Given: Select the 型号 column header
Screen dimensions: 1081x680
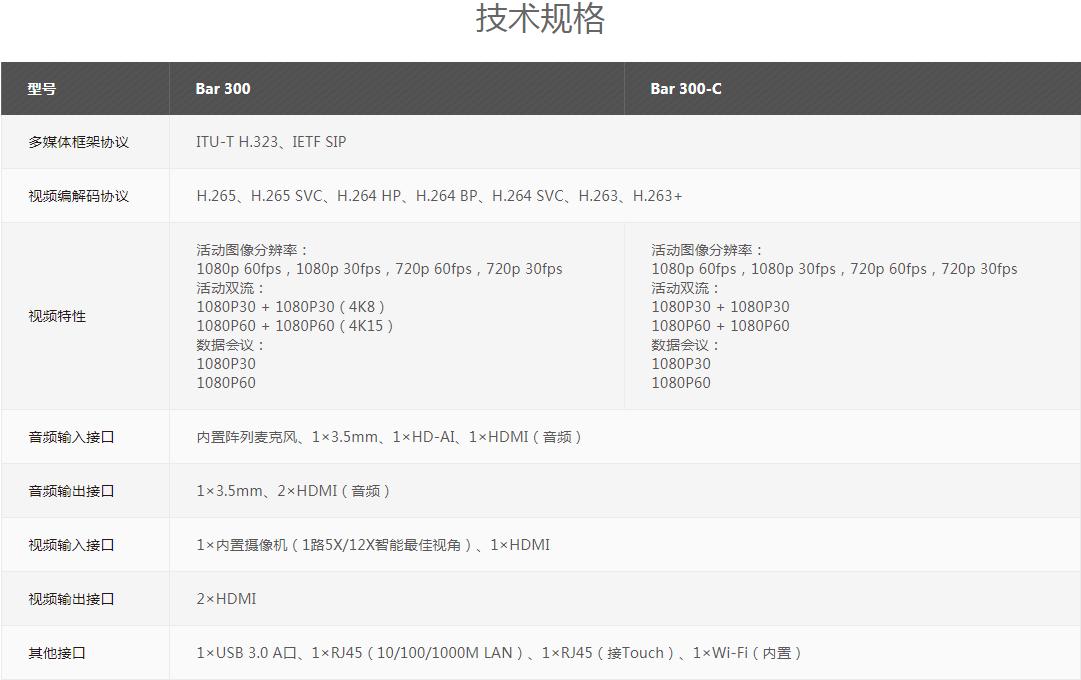Looking at the screenshot, I should pyautogui.click(x=42, y=89).
